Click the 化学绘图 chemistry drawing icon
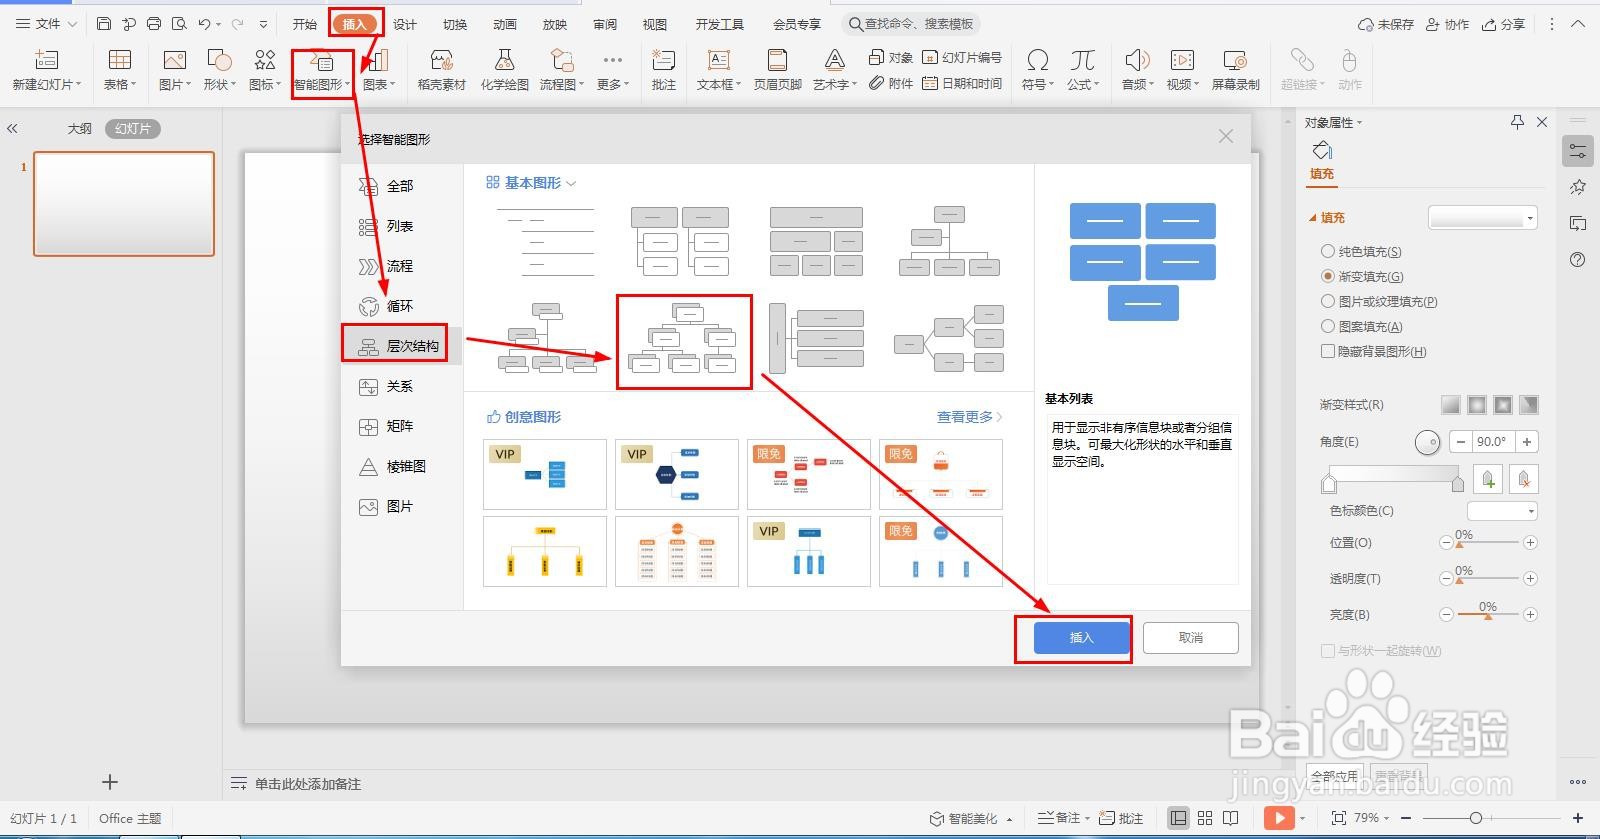 pyautogui.click(x=504, y=61)
